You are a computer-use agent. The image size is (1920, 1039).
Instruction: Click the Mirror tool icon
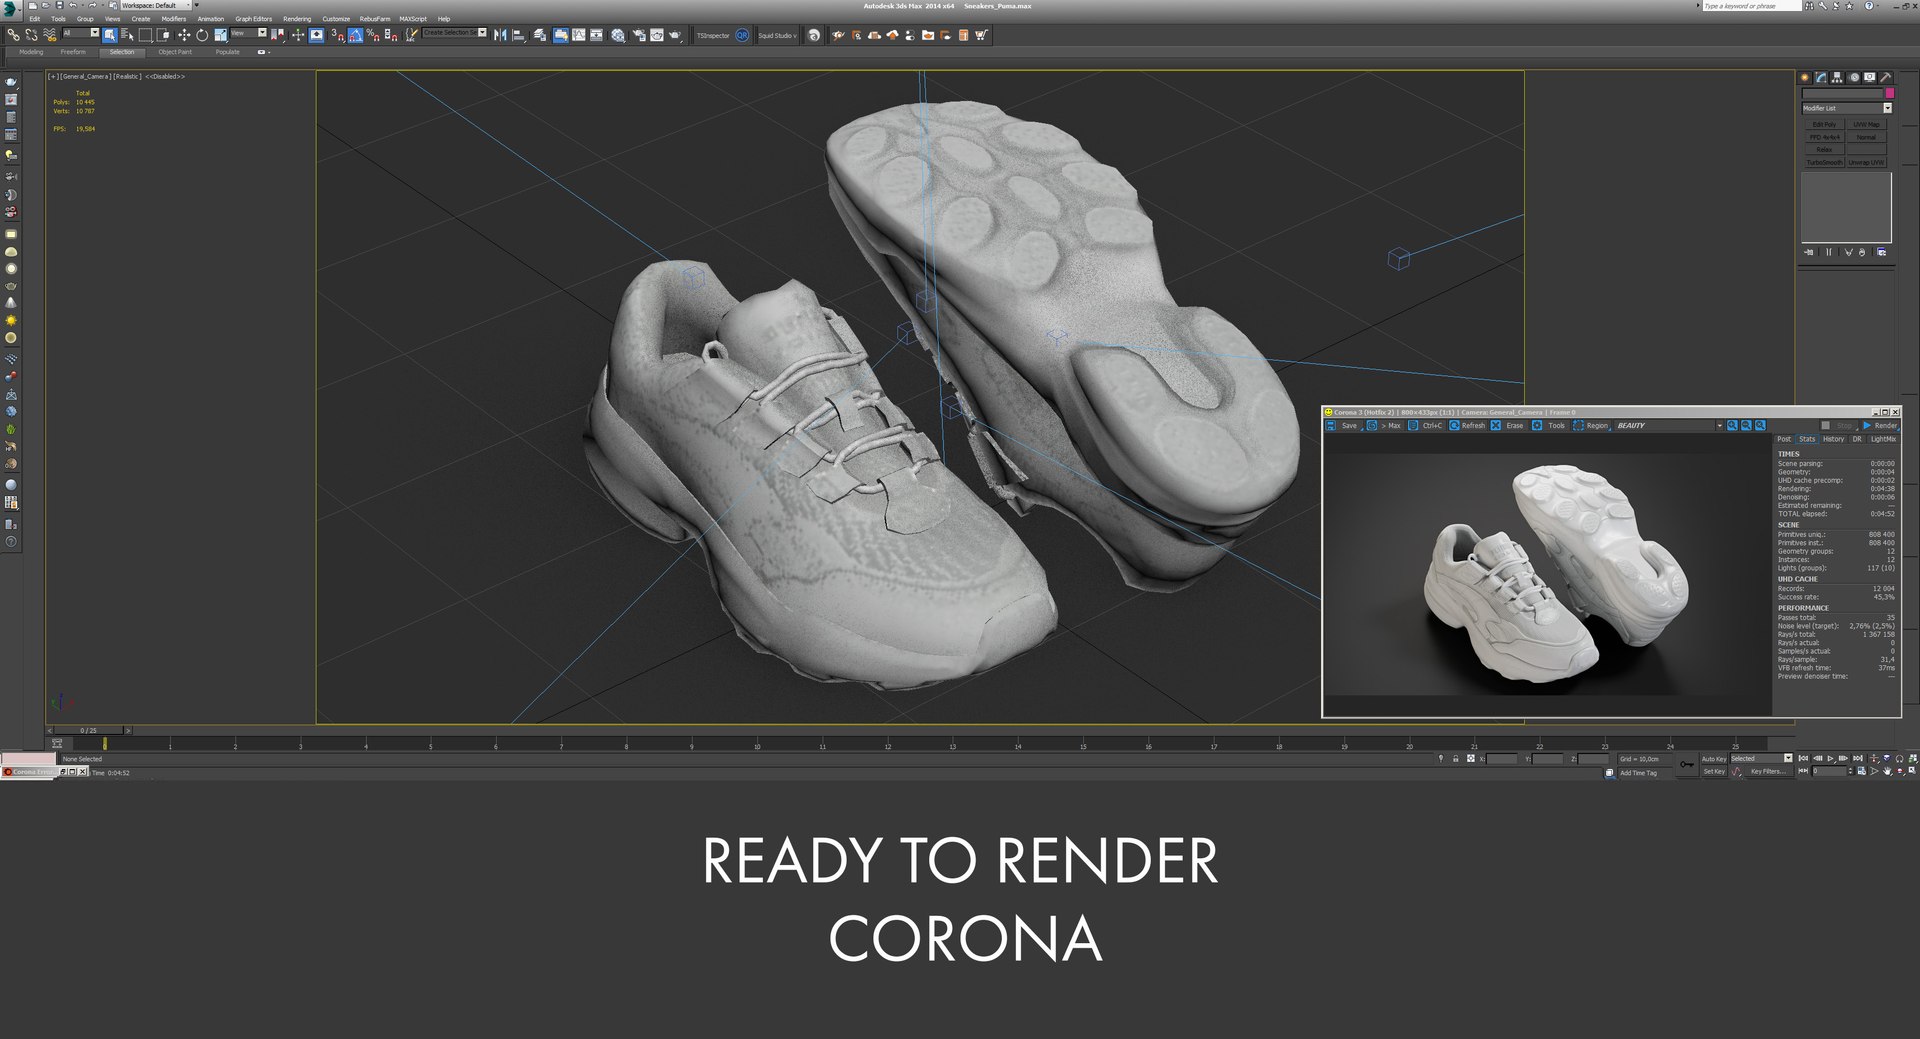(x=501, y=35)
